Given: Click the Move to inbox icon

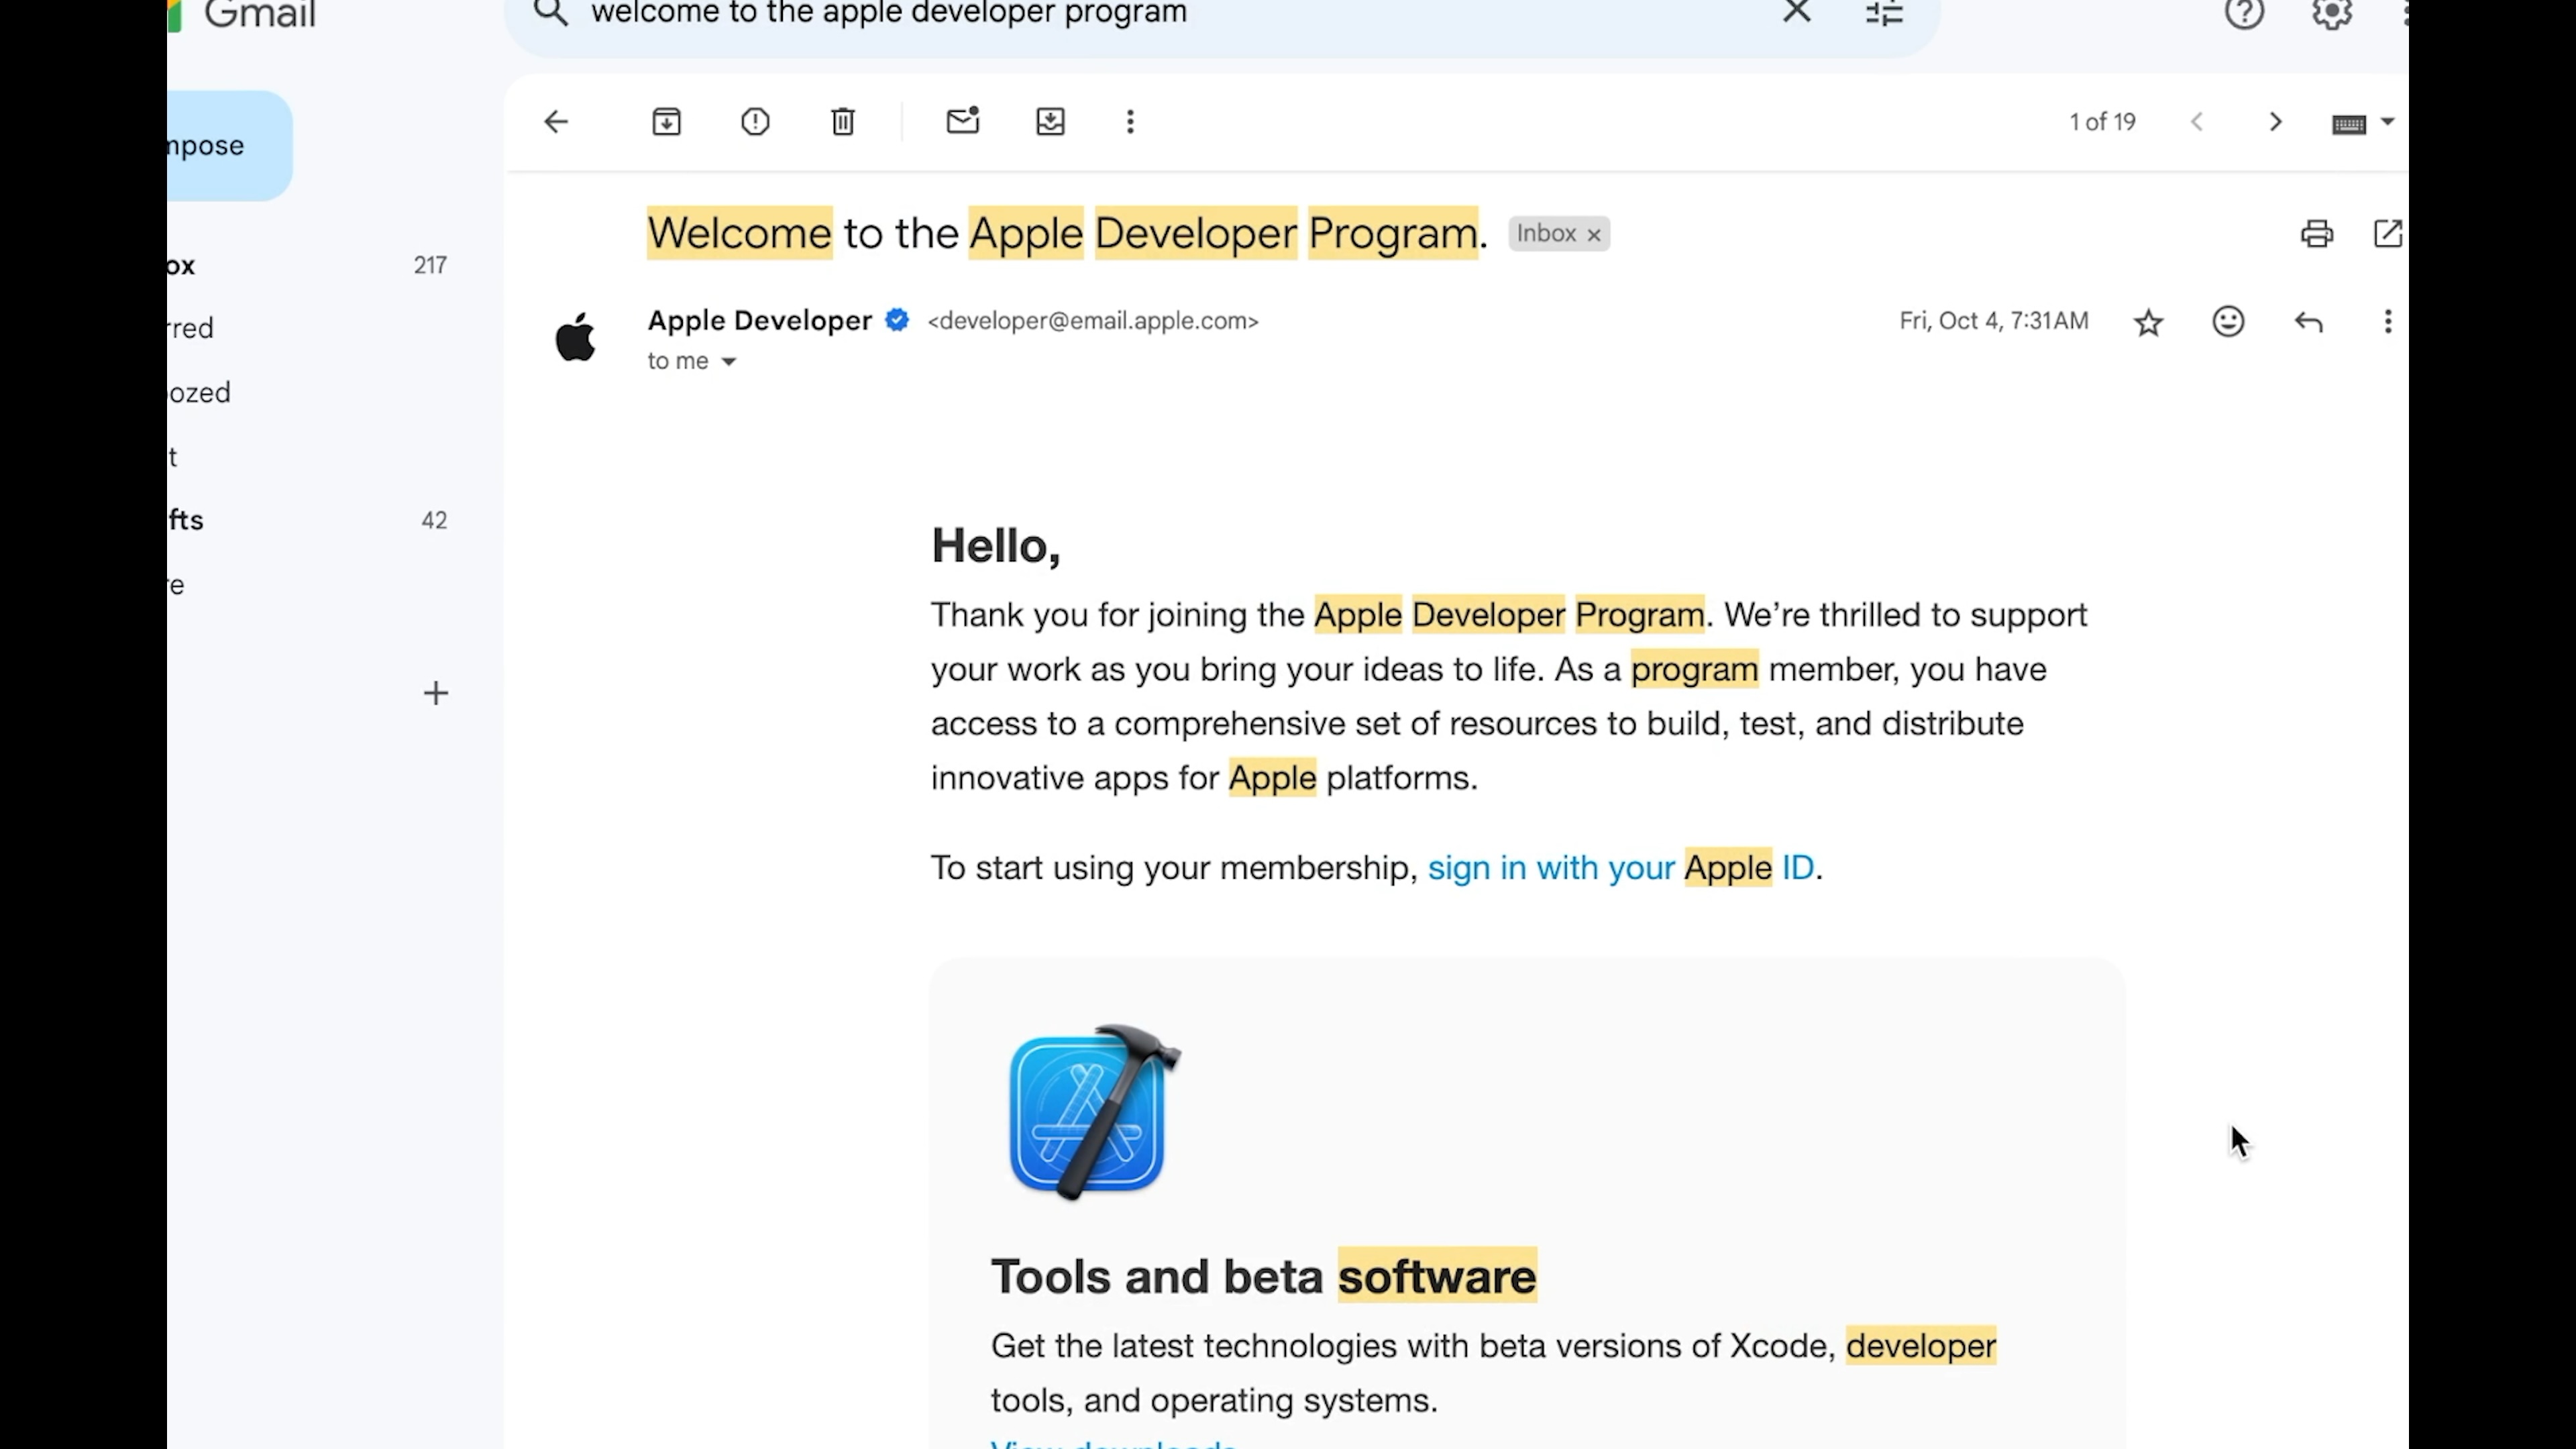Looking at the screenshot, I should (1050, 122).
